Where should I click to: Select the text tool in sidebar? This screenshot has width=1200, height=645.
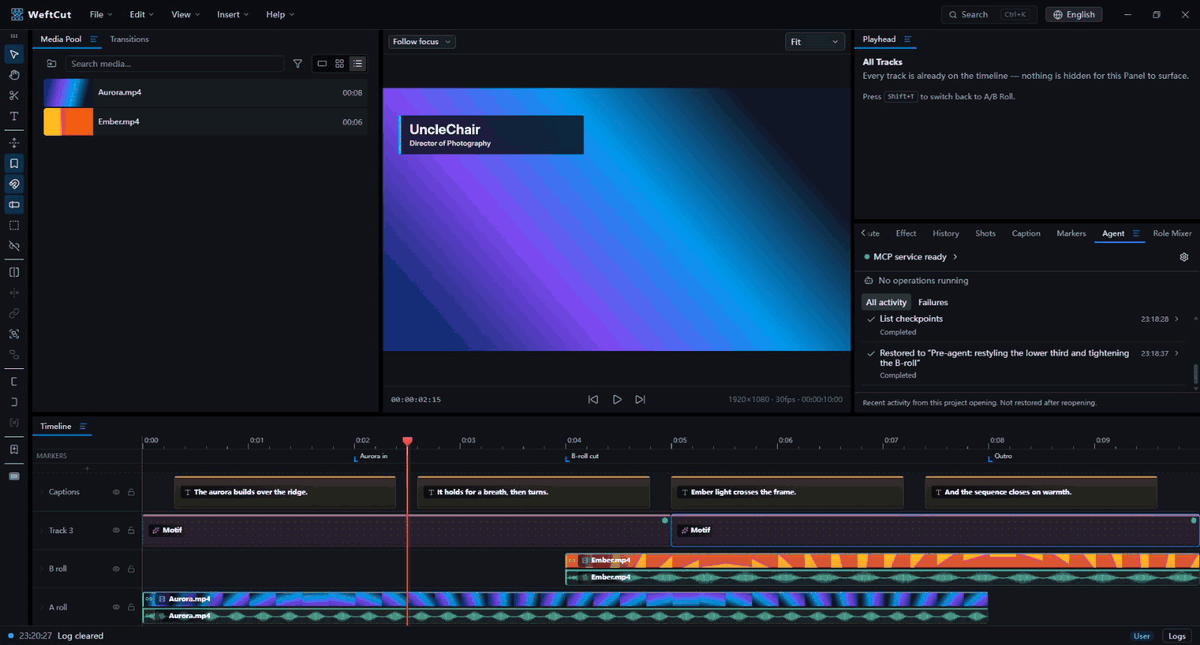click(x=14, y=116)
